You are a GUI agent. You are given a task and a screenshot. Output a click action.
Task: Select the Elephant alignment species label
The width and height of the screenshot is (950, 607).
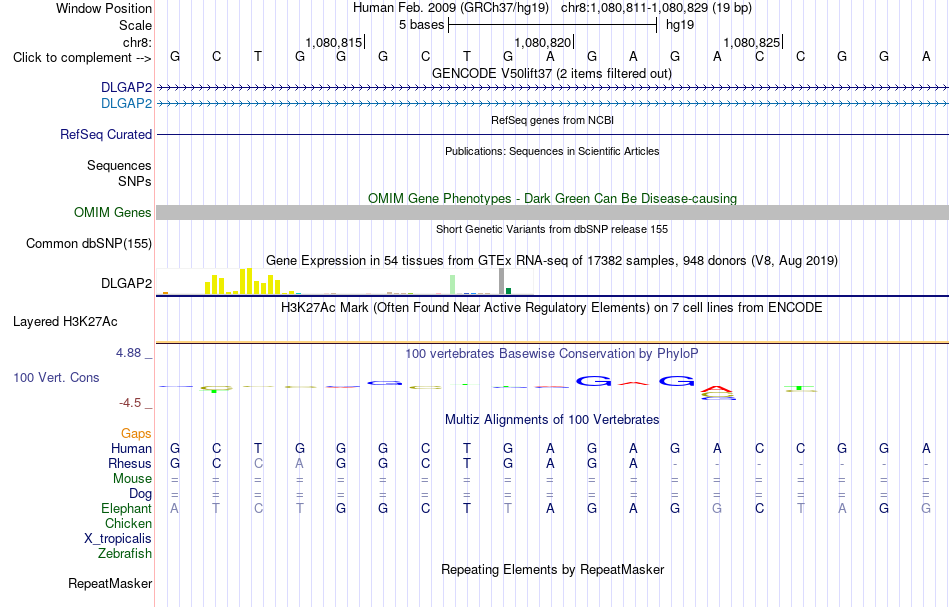[x=126, y=508]
